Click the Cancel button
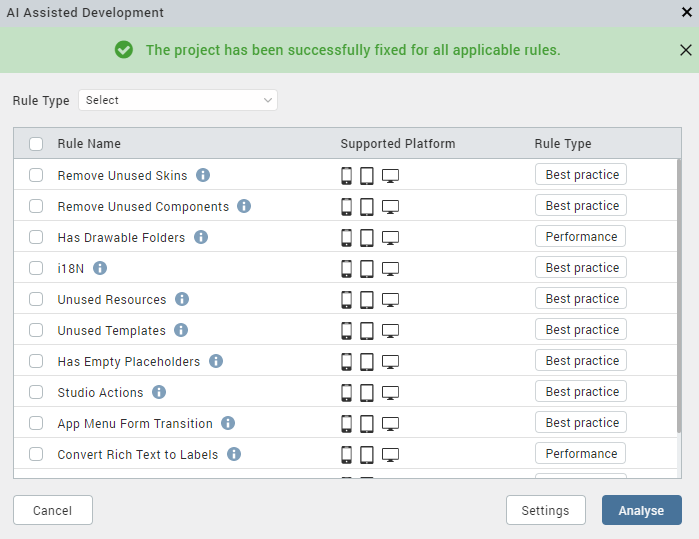 pos(52,510)
